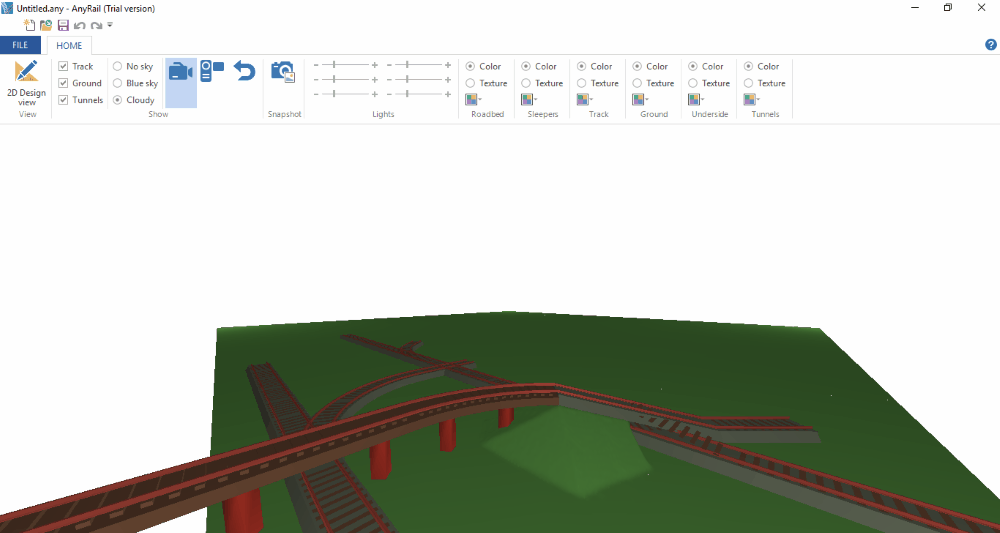Select the No sky option
The width and height of the screenshot is (1000, 533).
click(x=117, y=66)
